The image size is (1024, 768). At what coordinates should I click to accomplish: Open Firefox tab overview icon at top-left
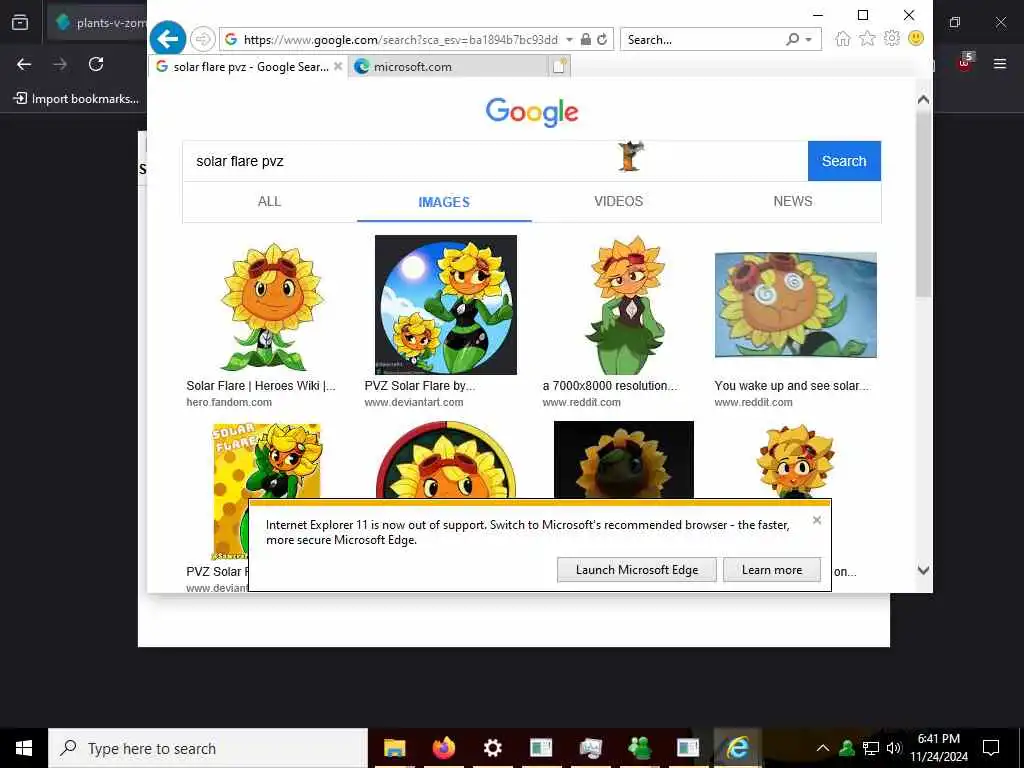(20, 23)
